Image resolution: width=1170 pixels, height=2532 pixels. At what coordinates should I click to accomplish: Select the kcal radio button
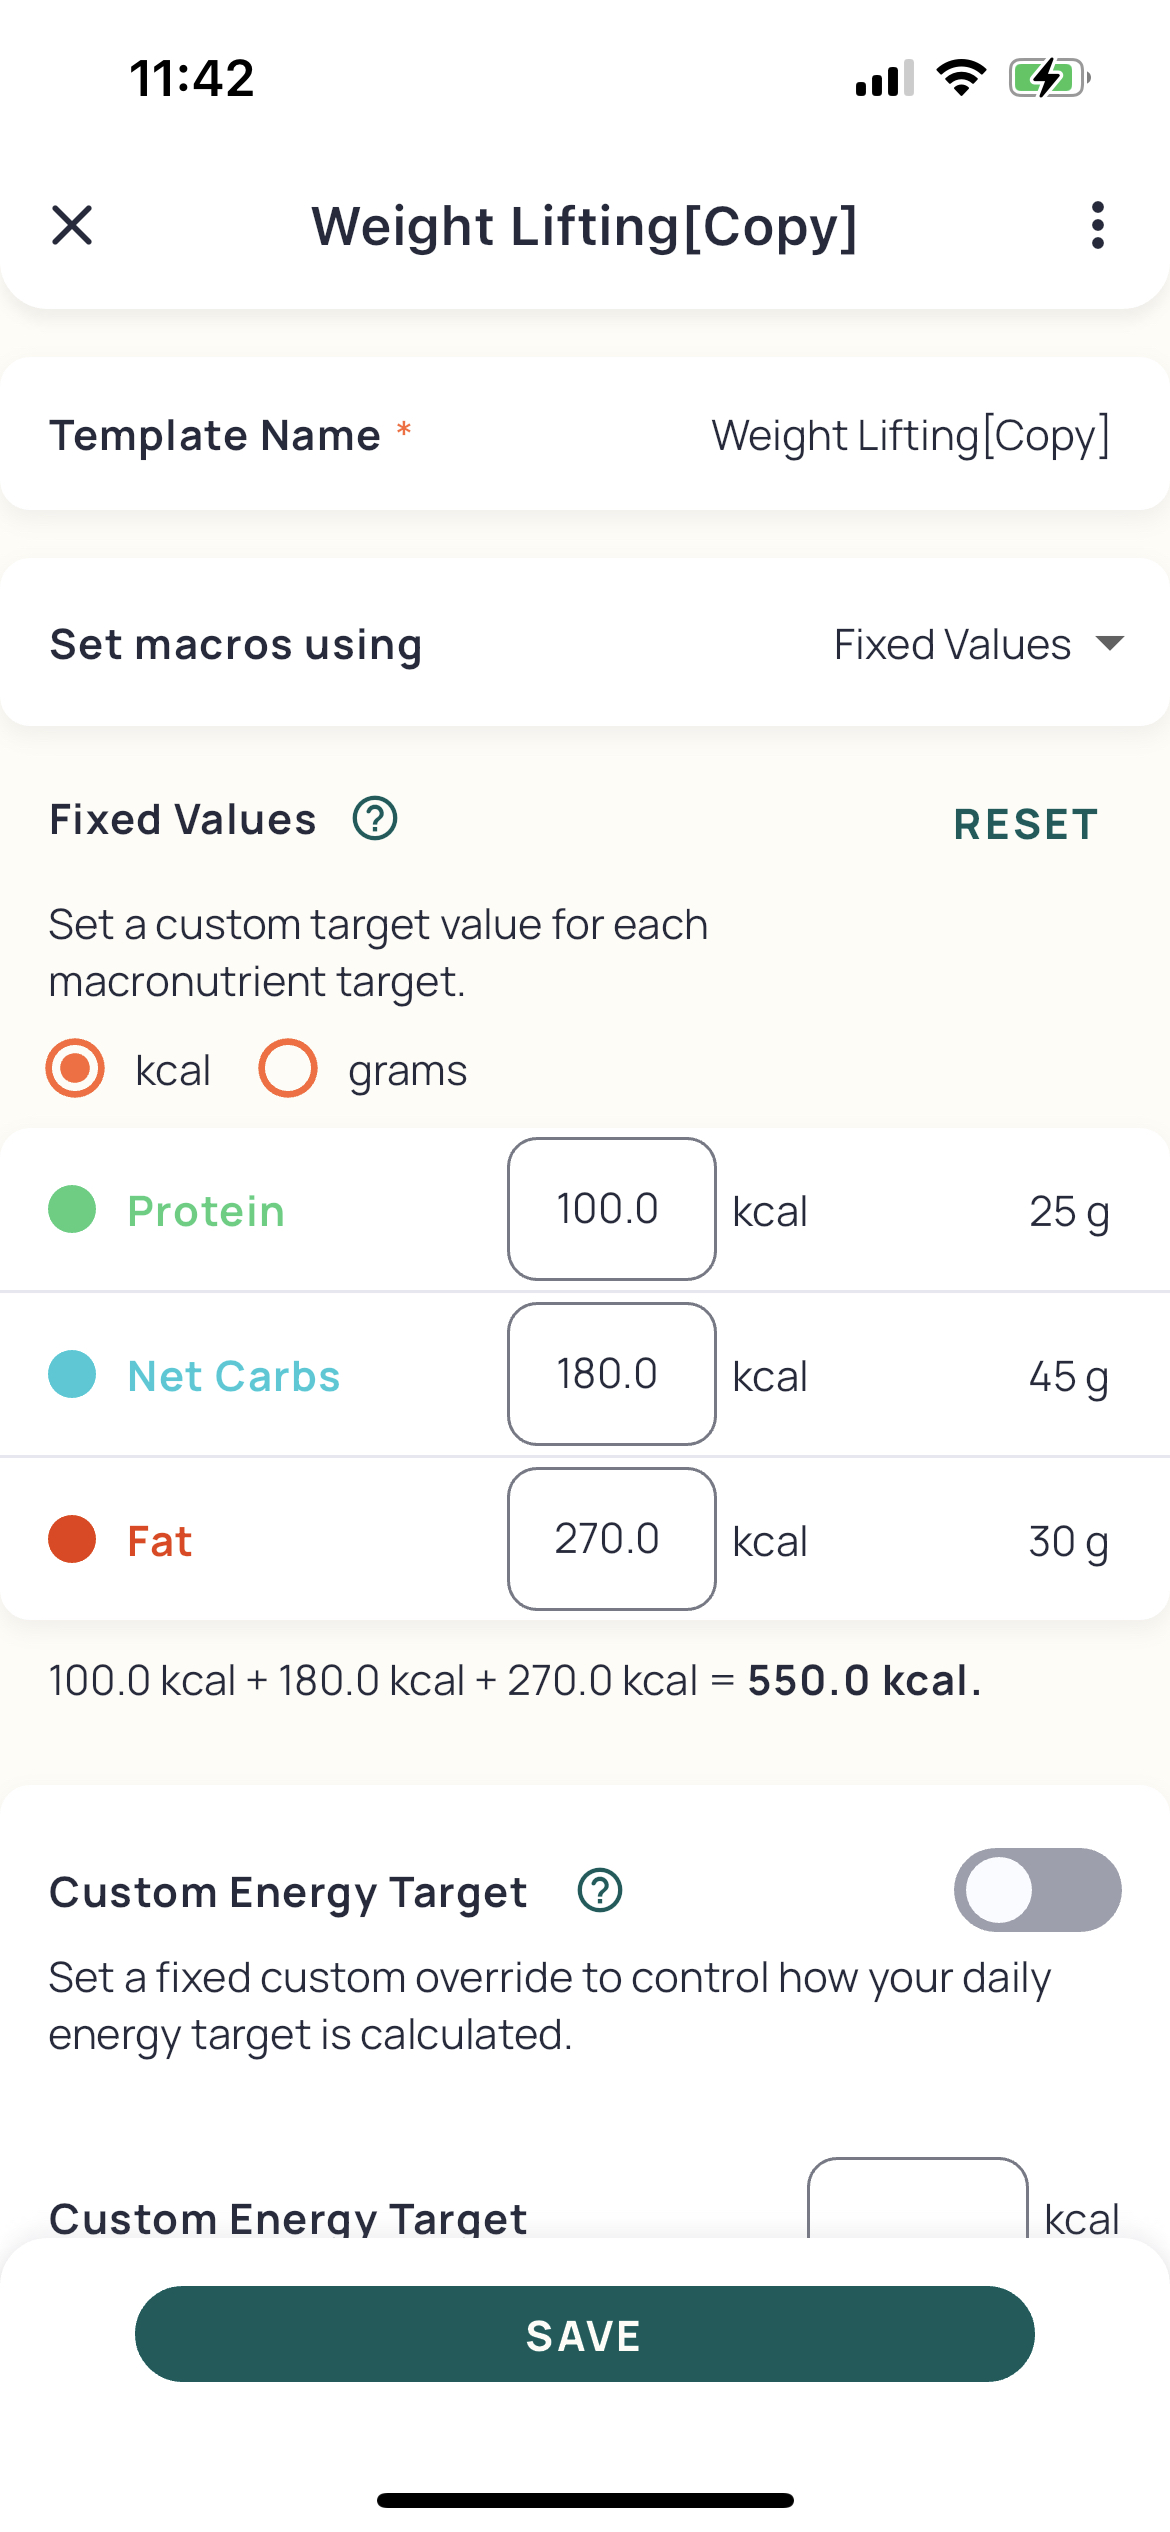click(75, 1068)
